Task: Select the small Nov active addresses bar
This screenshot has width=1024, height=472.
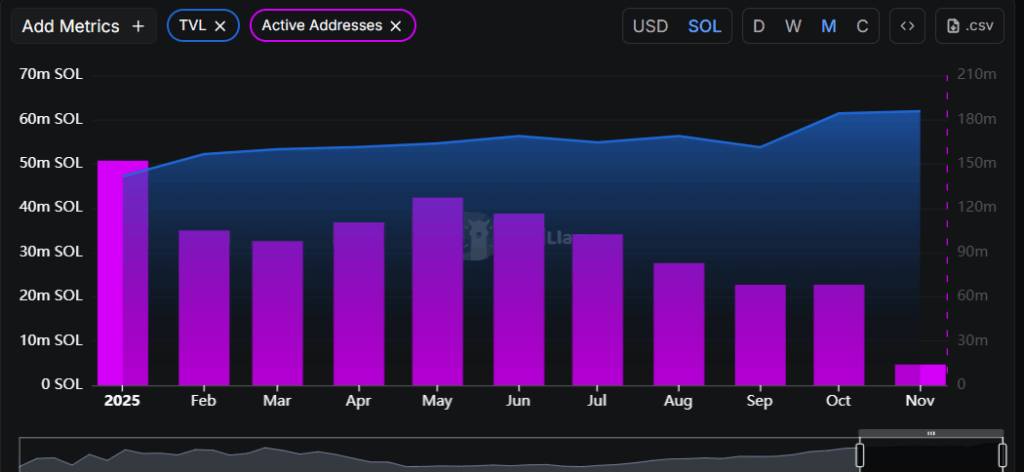Action: pos(919,375)
